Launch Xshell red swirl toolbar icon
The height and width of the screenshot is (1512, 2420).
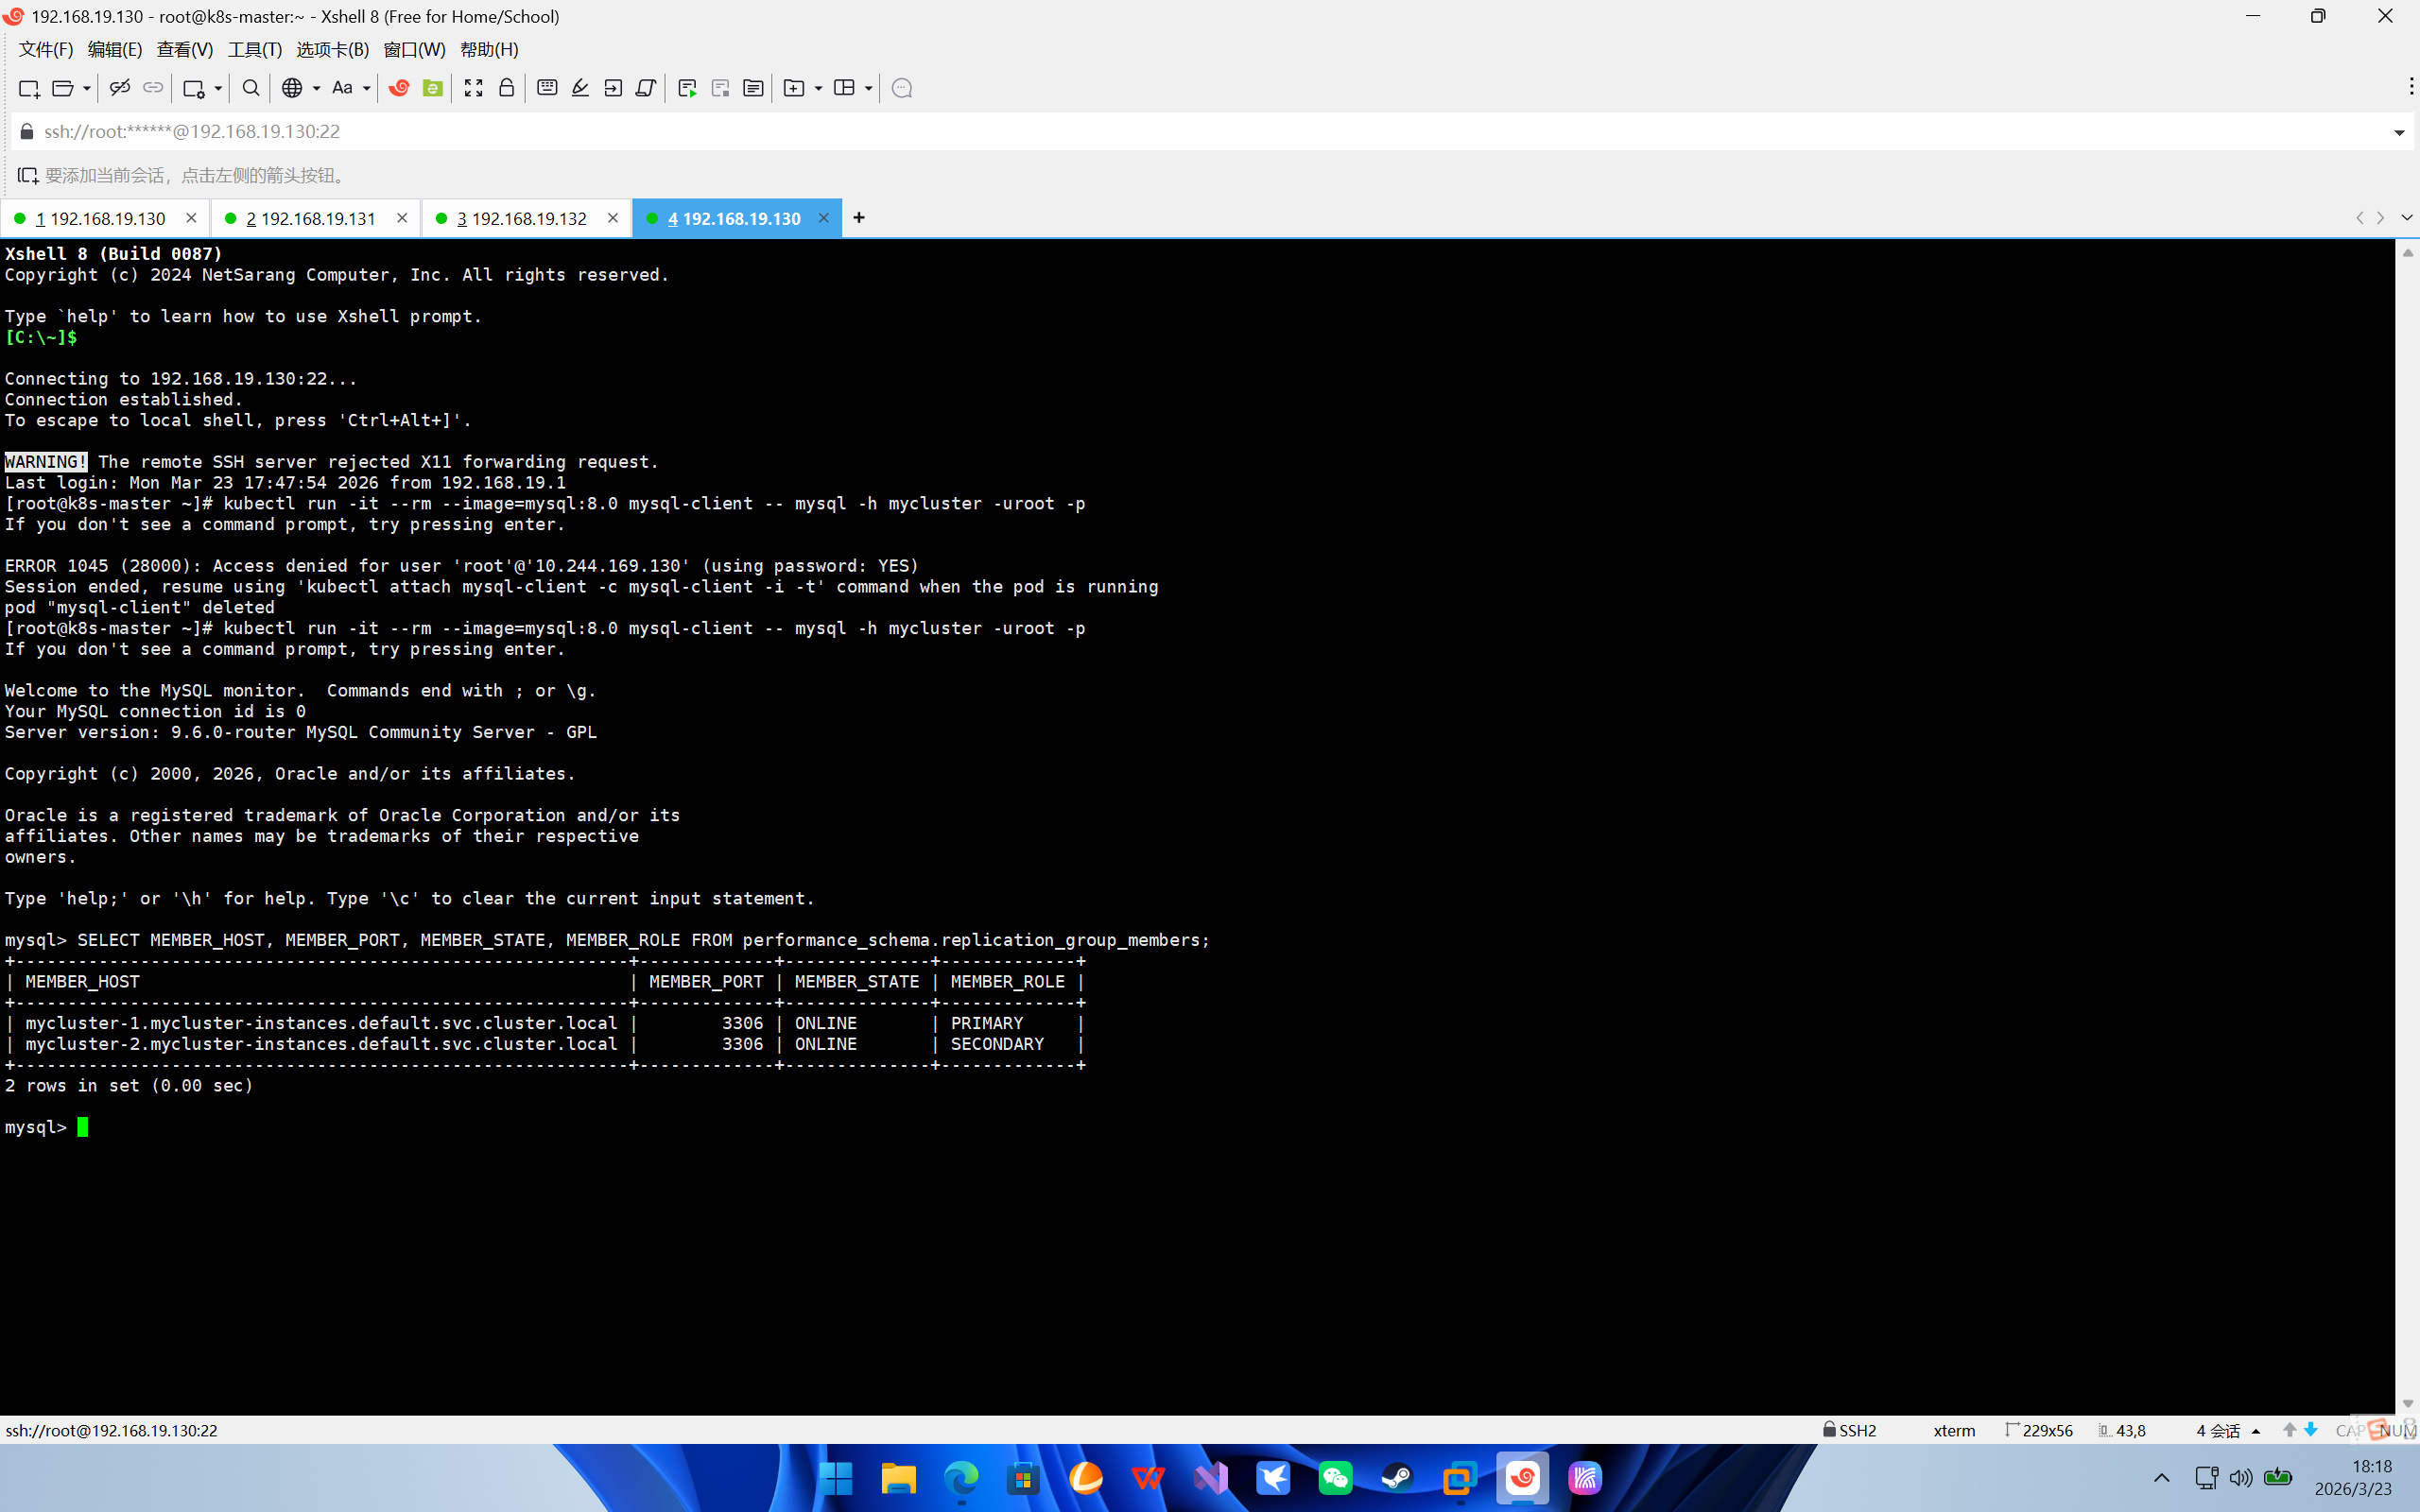(x=399, y=88)
